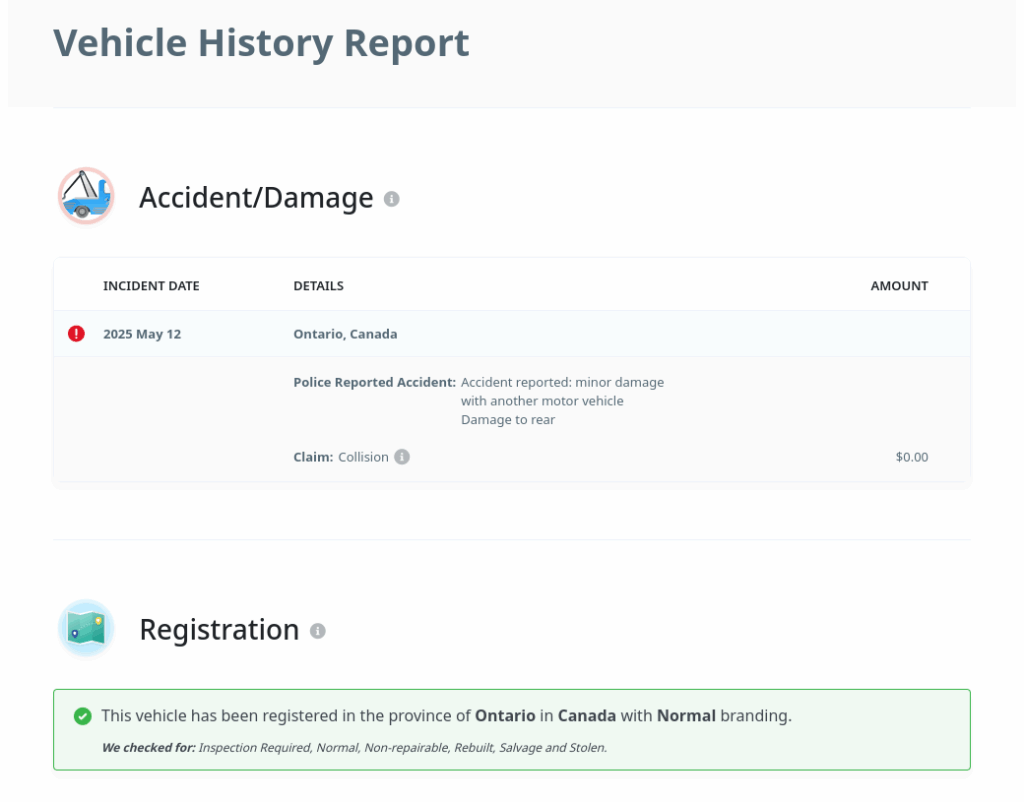Select the 2025 May 12 incident date

[142, 334]
